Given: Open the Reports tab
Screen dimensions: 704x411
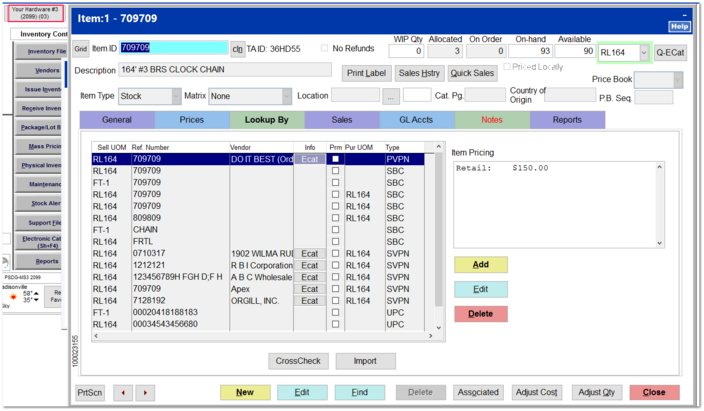Looking at the screenshot, I should (x=567, y=120).
